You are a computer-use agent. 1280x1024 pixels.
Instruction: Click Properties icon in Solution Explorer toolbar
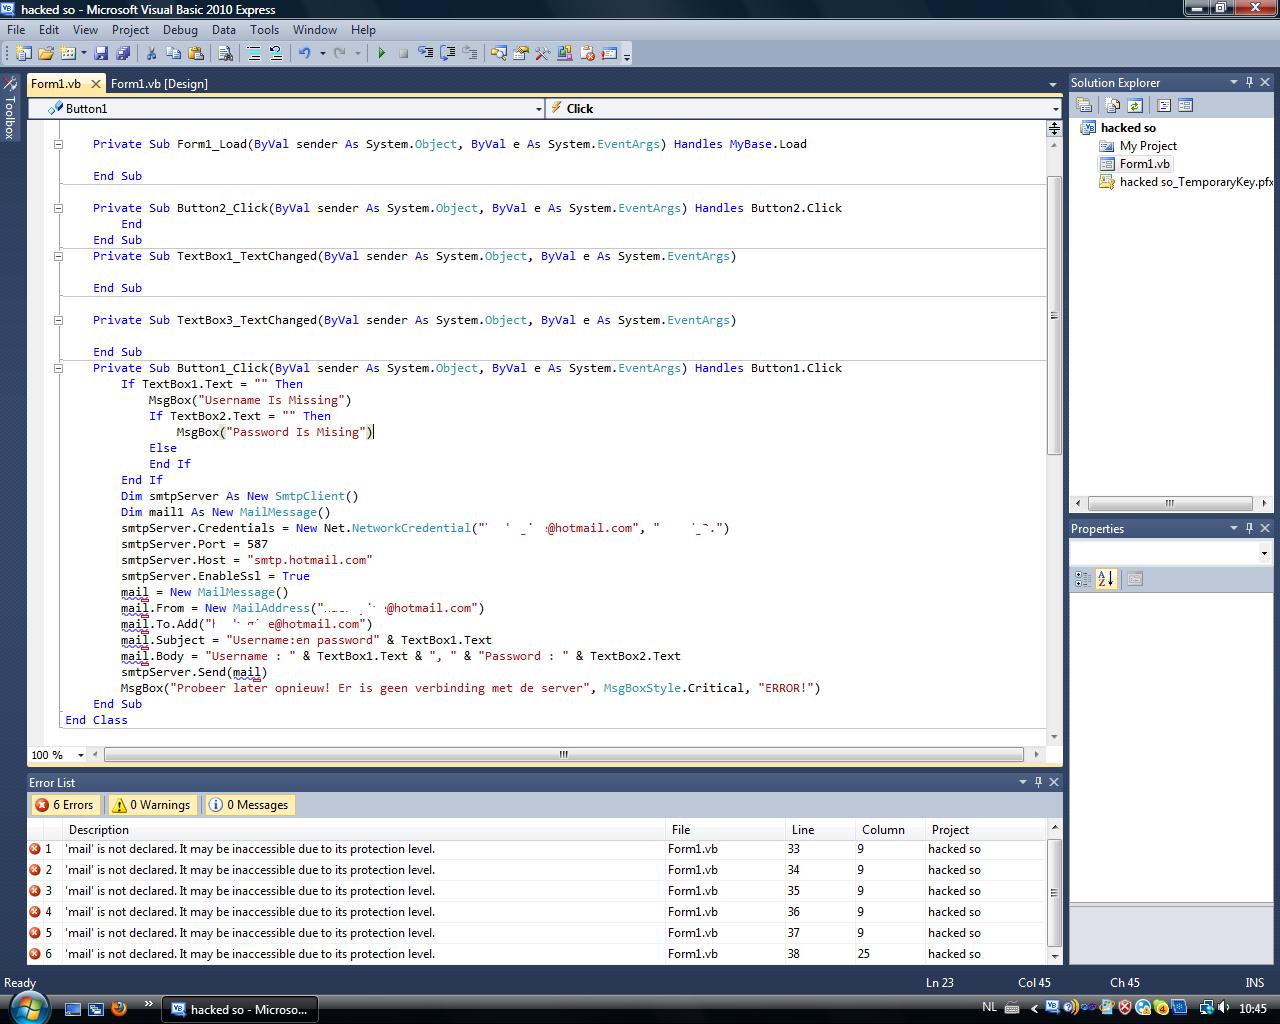pyautogui.click(x=1084, y=105)
